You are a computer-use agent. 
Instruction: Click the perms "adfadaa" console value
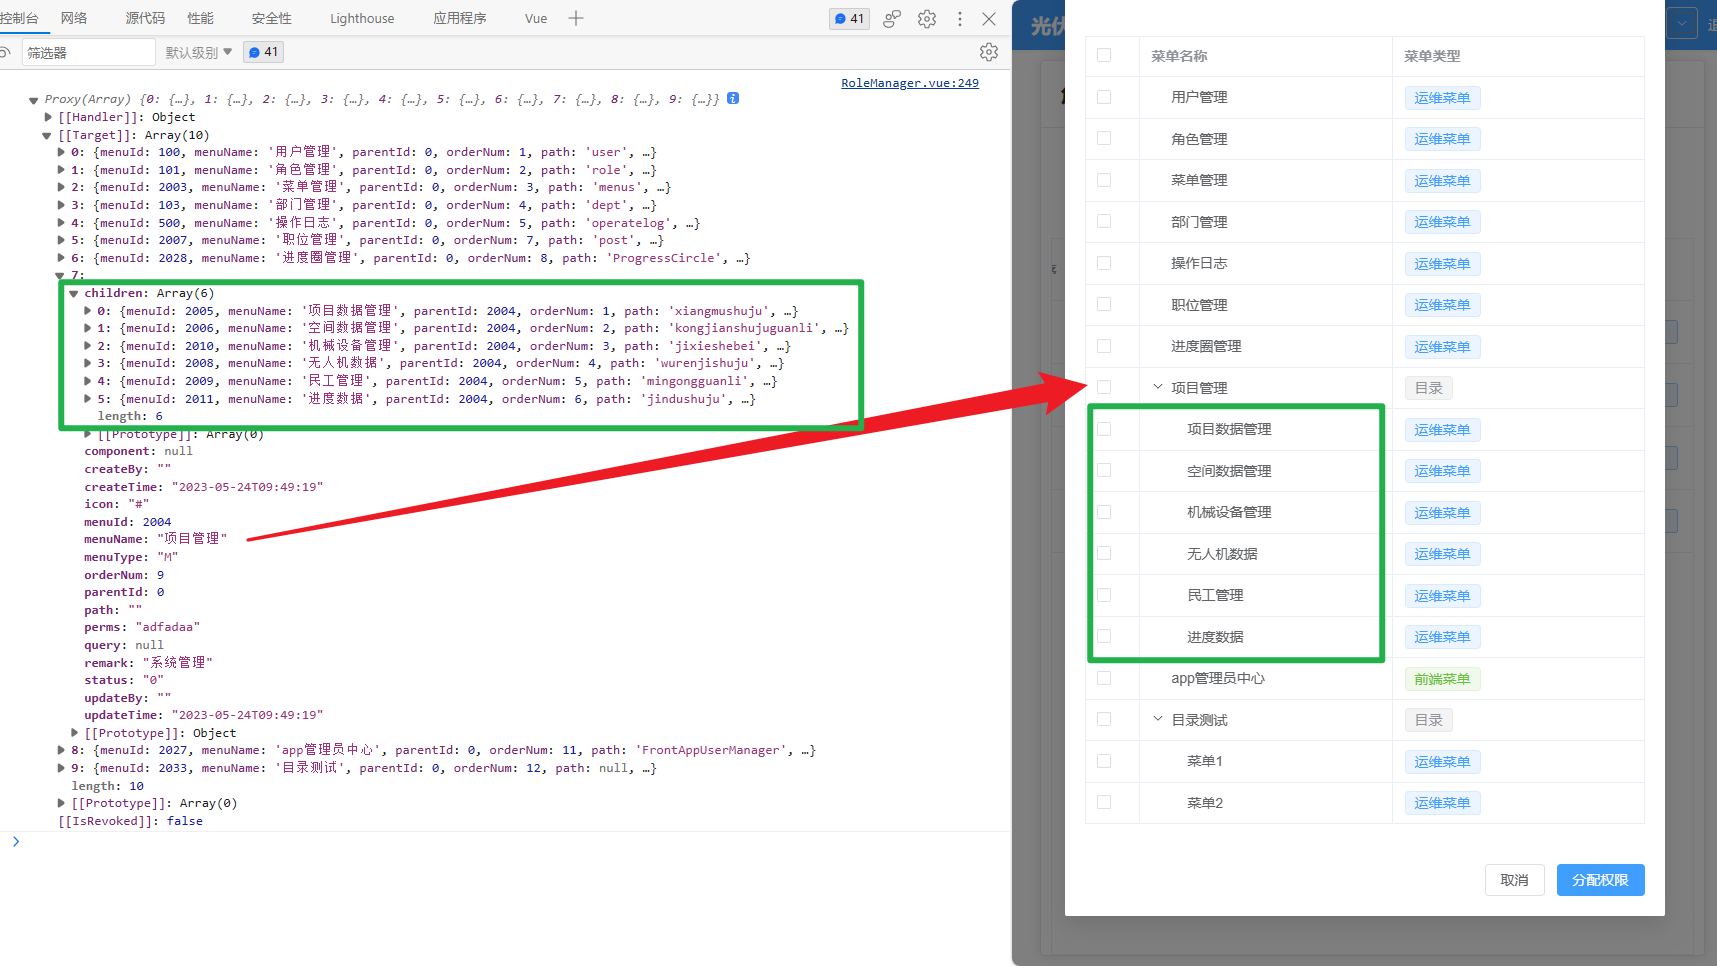(168, 627)
